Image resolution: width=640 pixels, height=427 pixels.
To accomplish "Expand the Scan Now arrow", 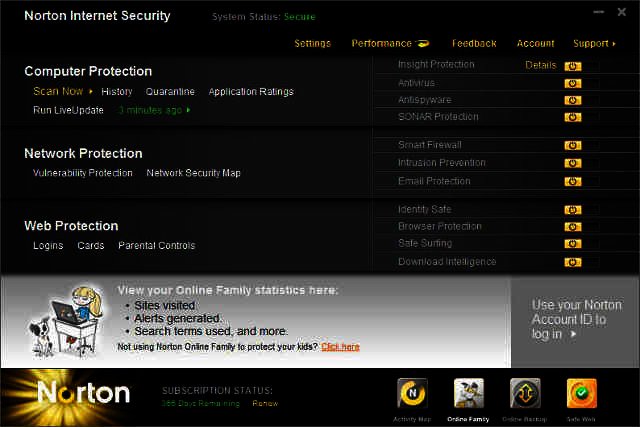I will pyautogui.click(x=91, y=91).
